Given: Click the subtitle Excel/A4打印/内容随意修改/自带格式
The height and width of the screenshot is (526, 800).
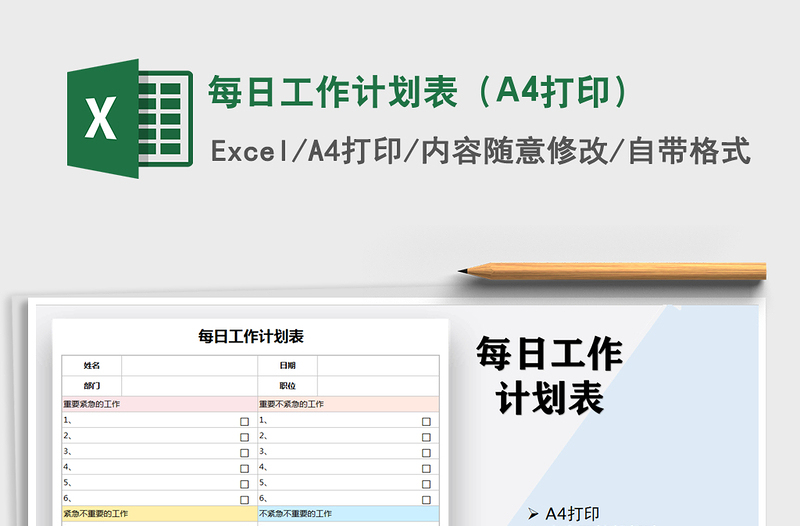Looking at the screenshot, I should pos(481,151).
